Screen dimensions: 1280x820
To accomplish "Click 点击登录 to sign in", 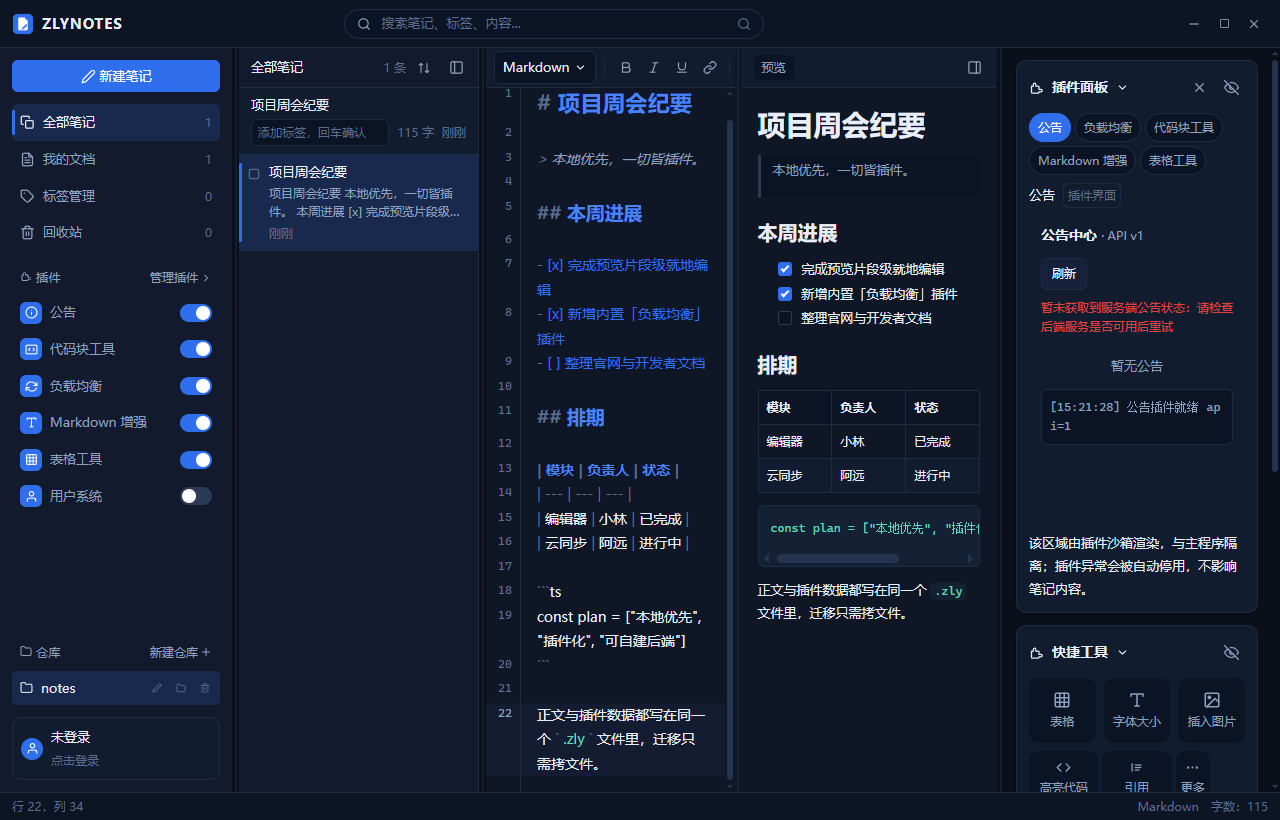I will (75, 761).
